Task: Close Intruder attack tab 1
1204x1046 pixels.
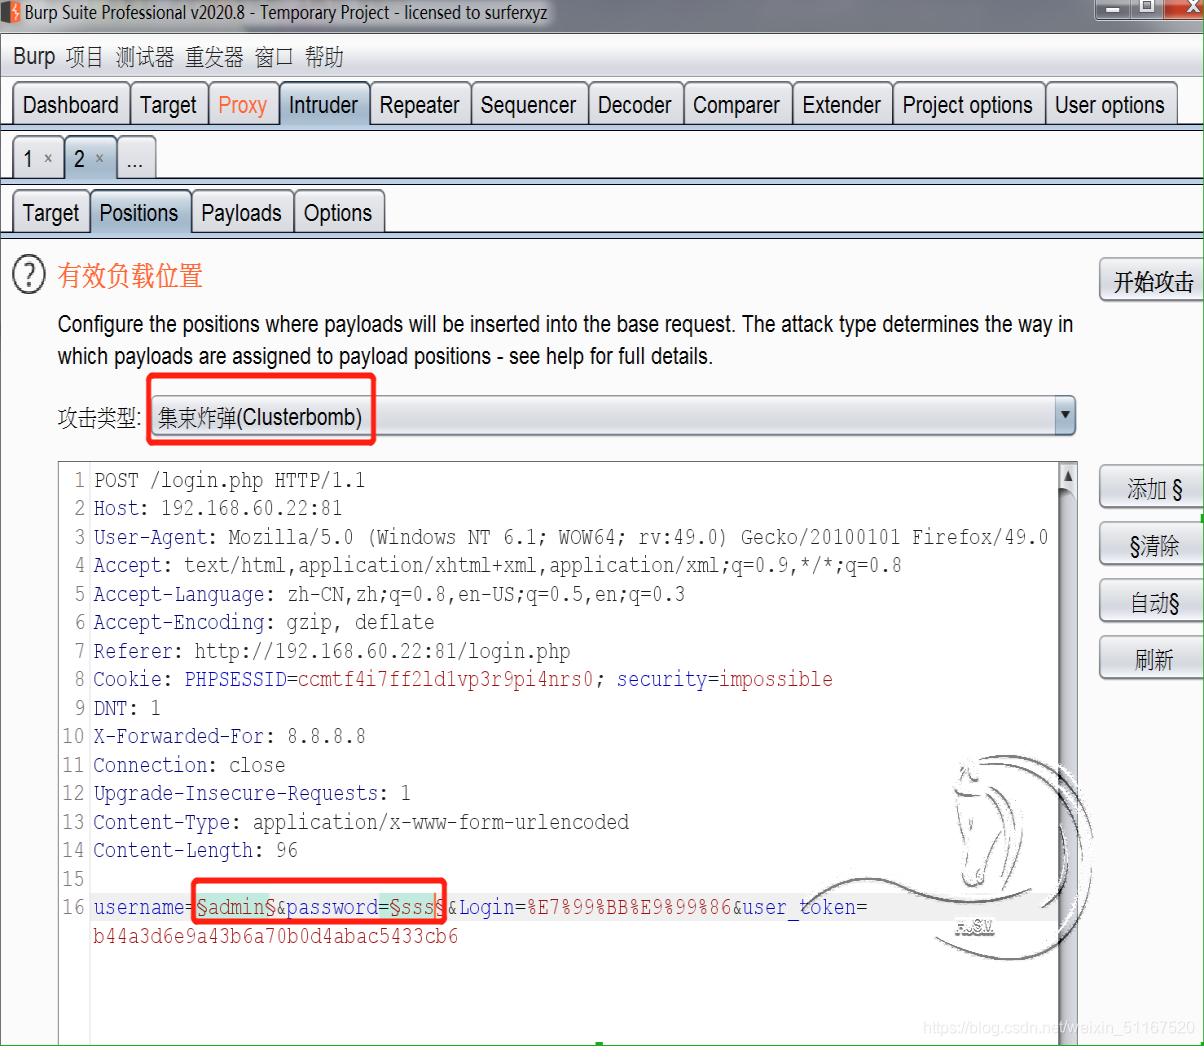Action: (x=48, y=158)
